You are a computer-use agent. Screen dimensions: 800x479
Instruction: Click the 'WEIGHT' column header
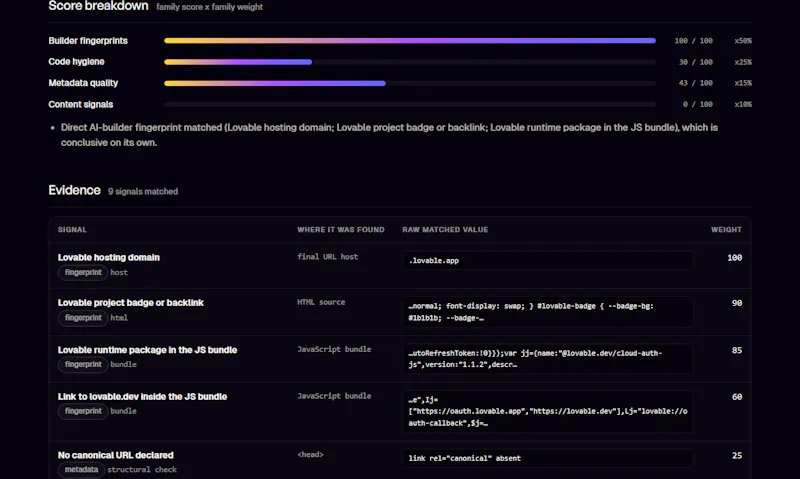(x=727, y=230)
